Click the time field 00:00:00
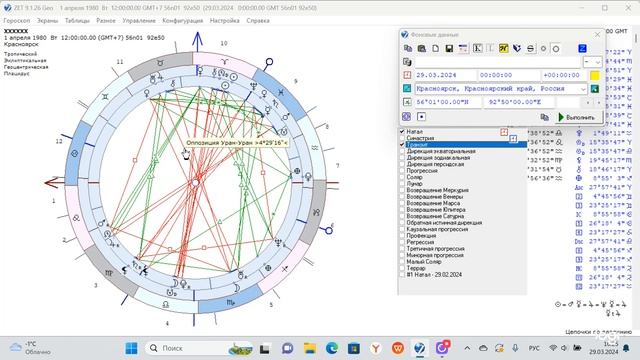The image size is (640, 360). (509, 75)
